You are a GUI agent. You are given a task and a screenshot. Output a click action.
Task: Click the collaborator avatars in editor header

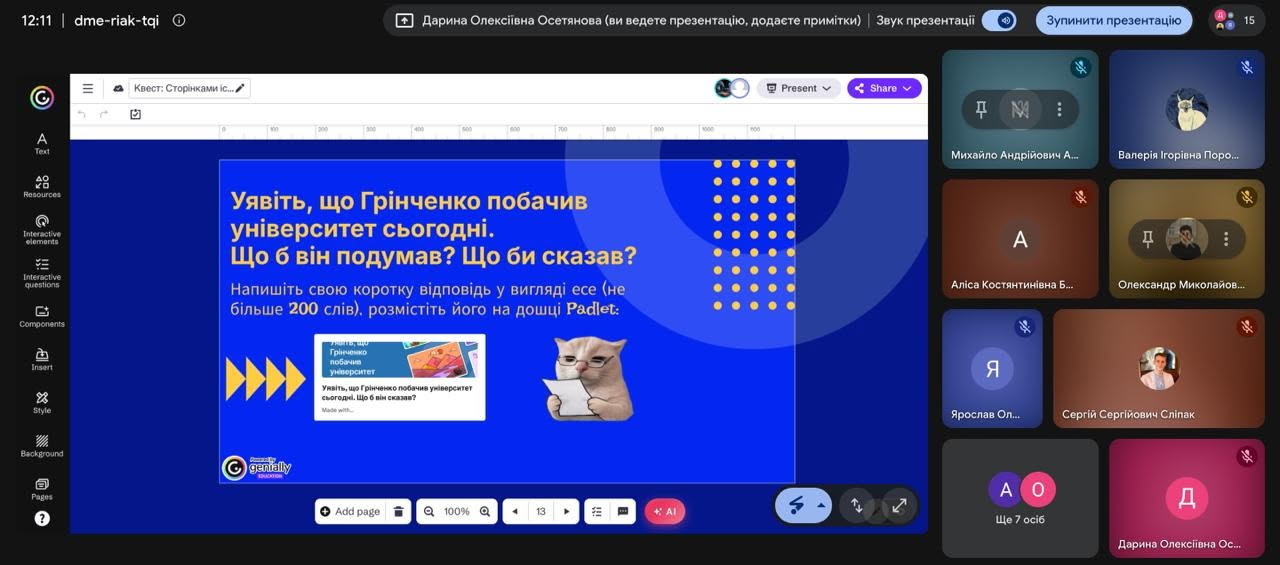coord(732,88)
